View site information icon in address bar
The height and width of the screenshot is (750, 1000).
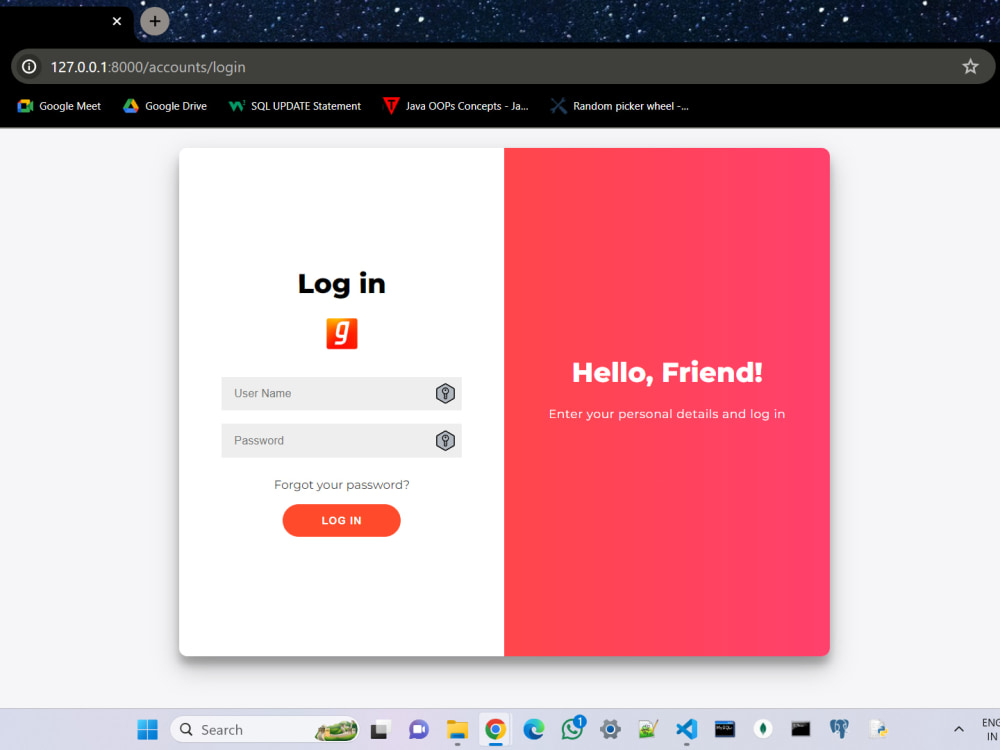click(x=29, y=66)
